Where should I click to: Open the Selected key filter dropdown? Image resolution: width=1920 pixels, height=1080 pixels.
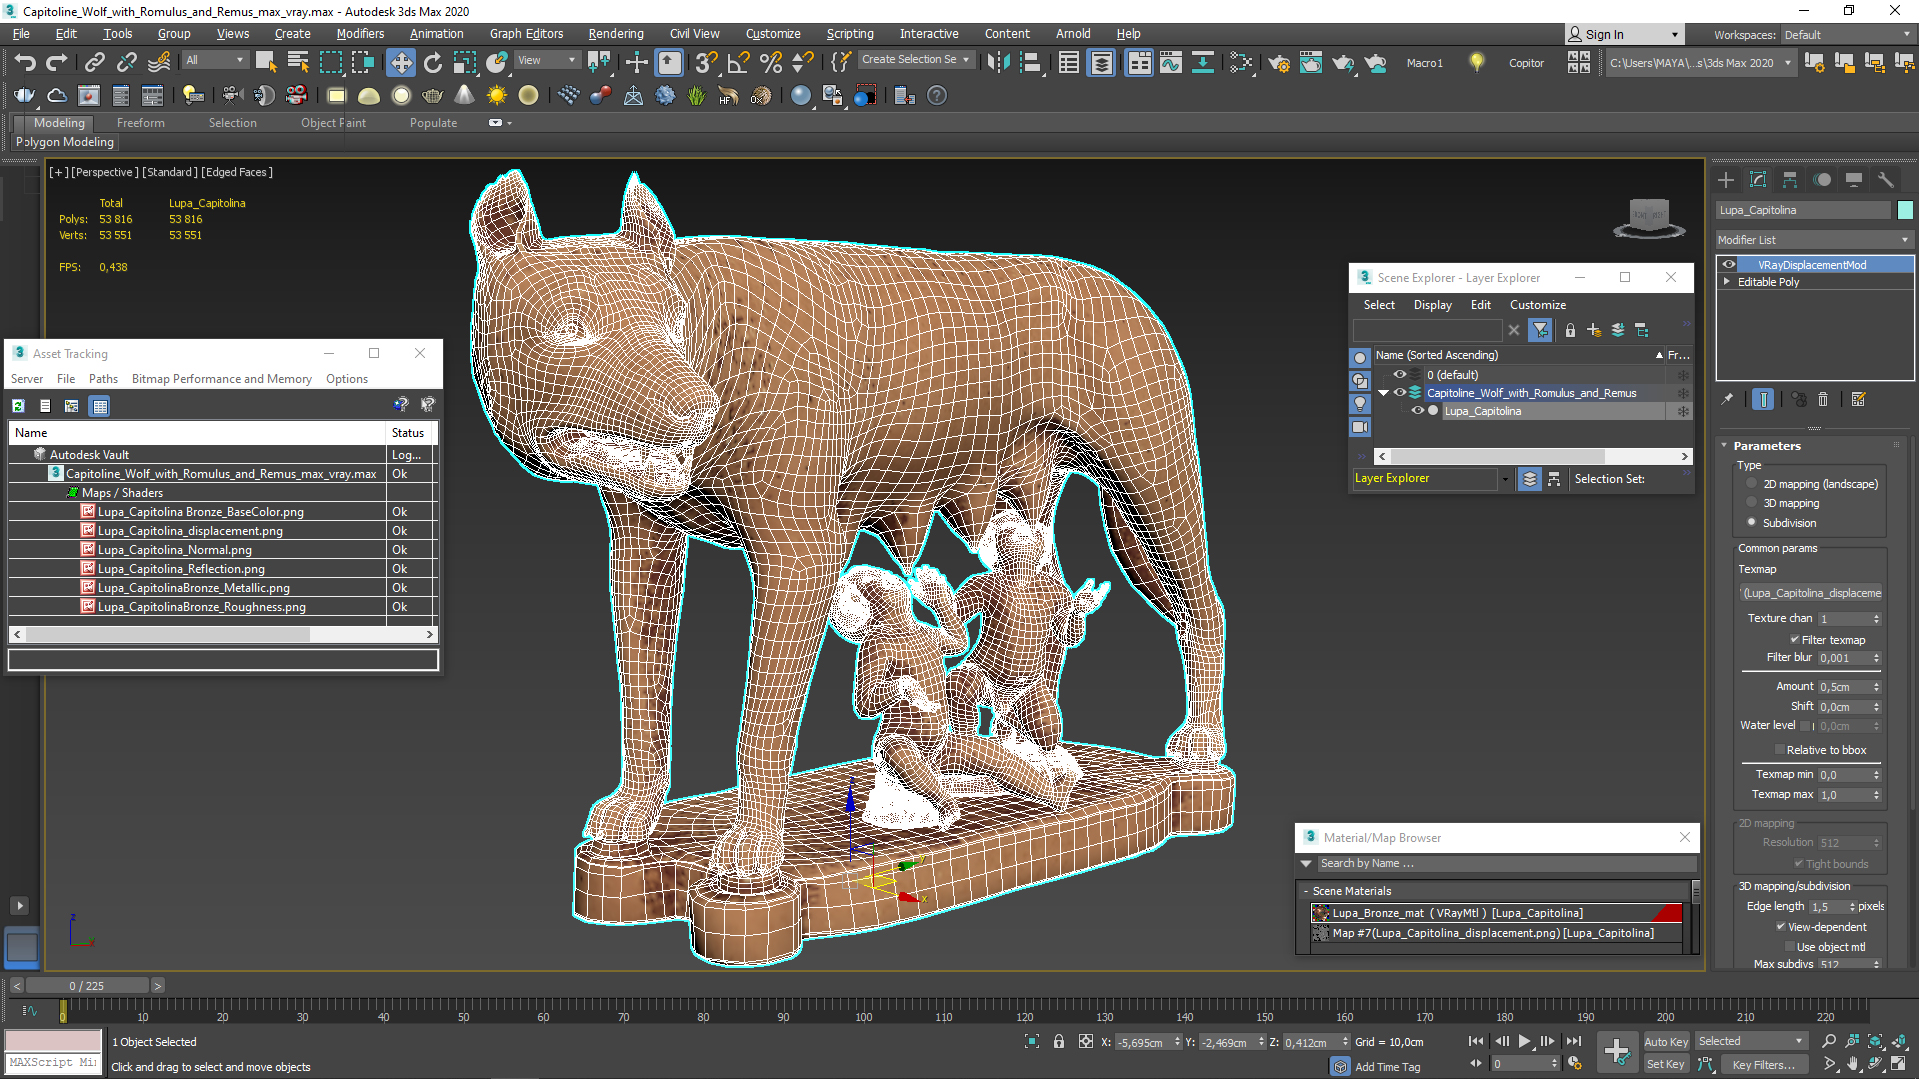tap(1751, 1041)
